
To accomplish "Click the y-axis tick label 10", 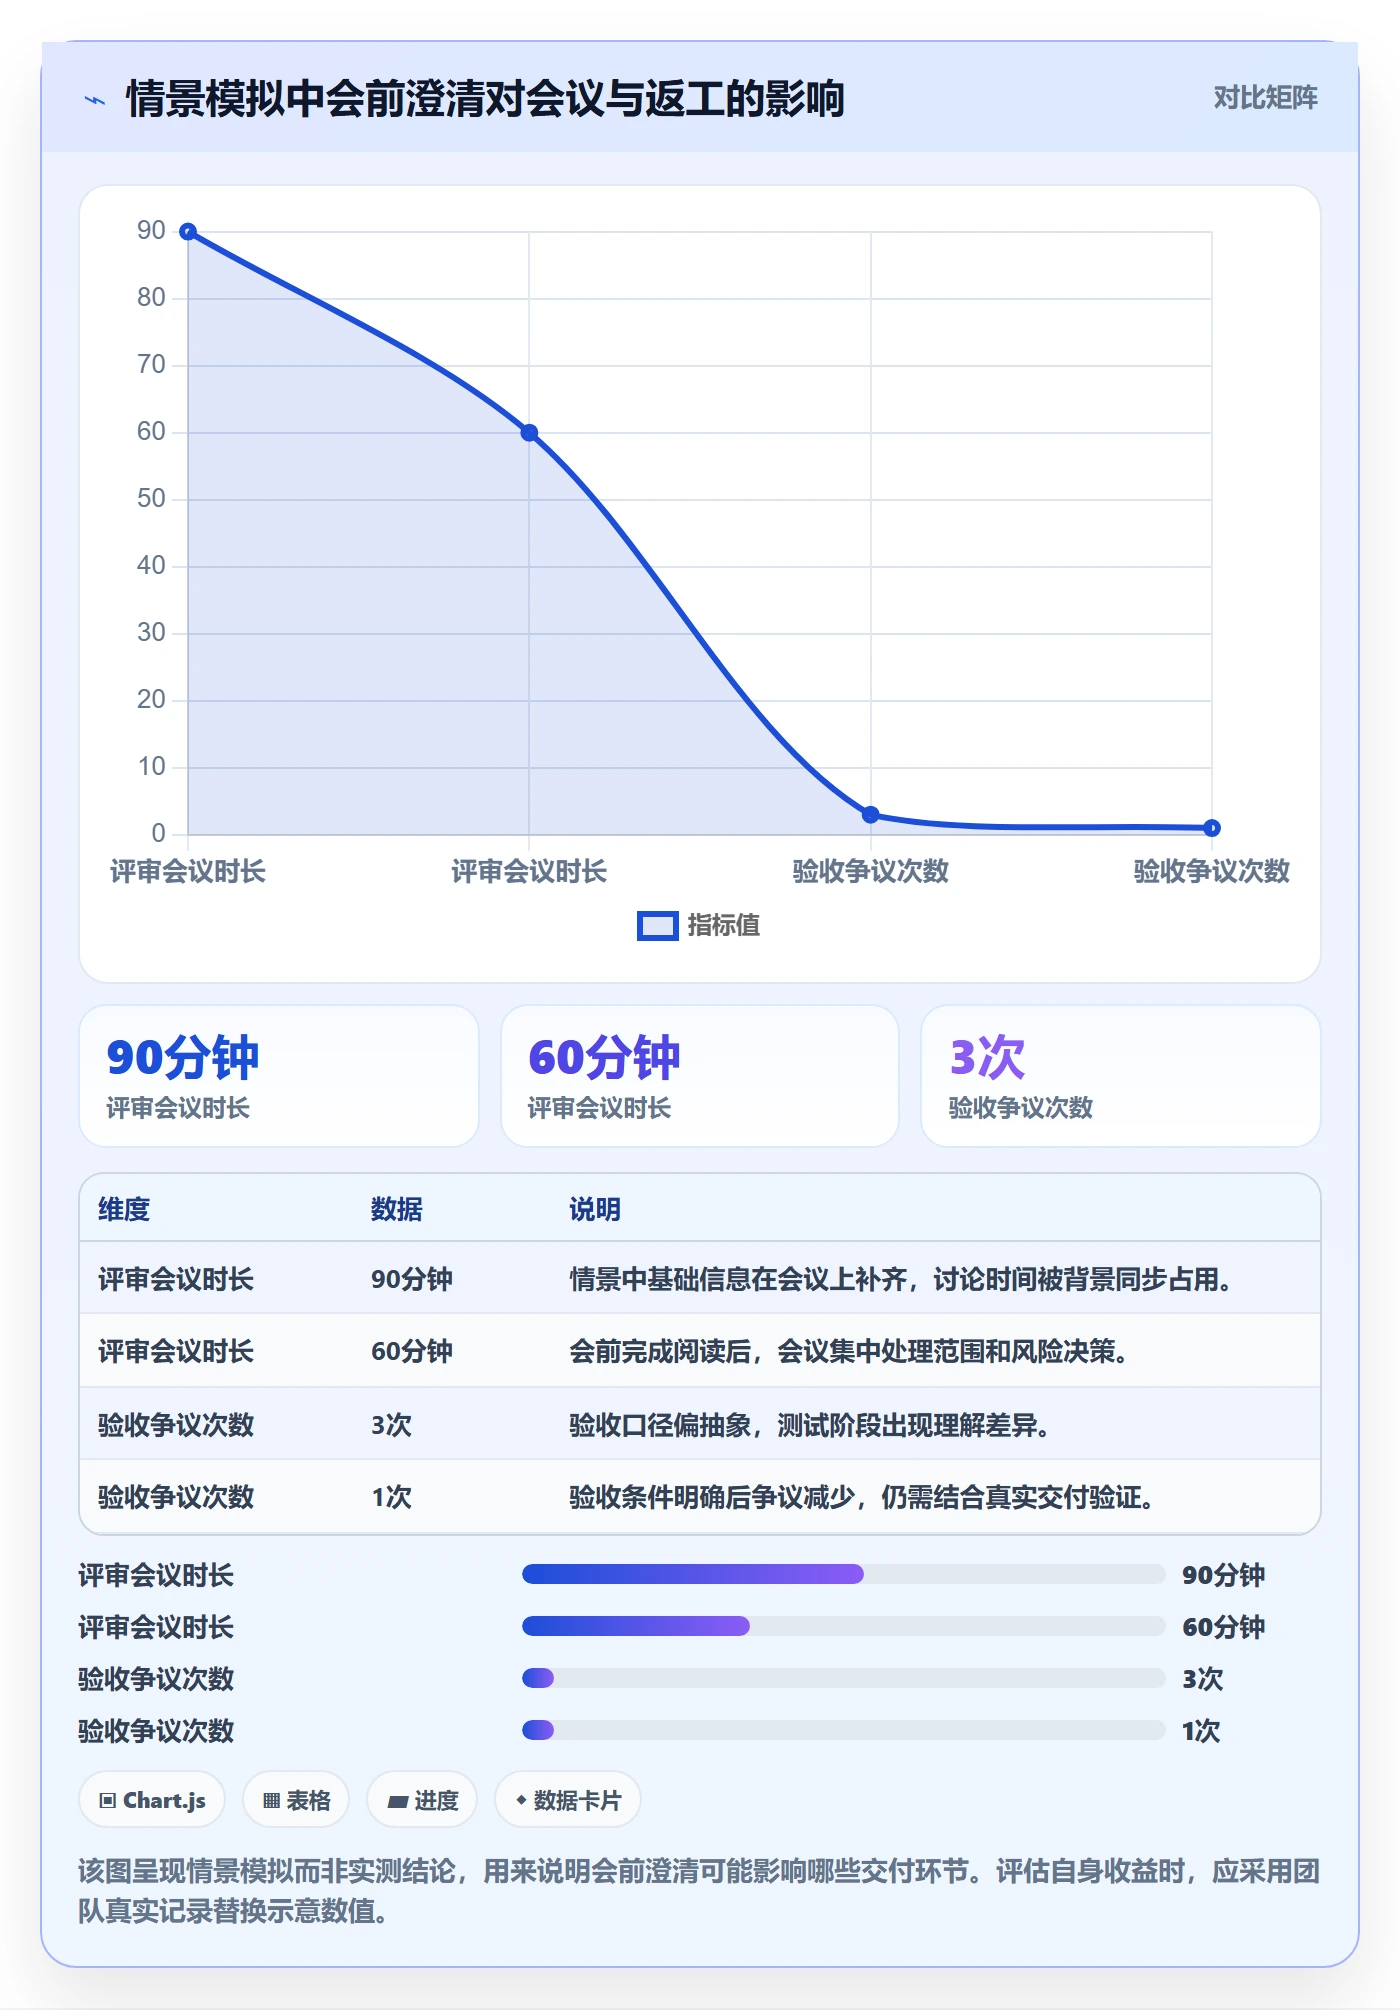I will click(151, 767).
